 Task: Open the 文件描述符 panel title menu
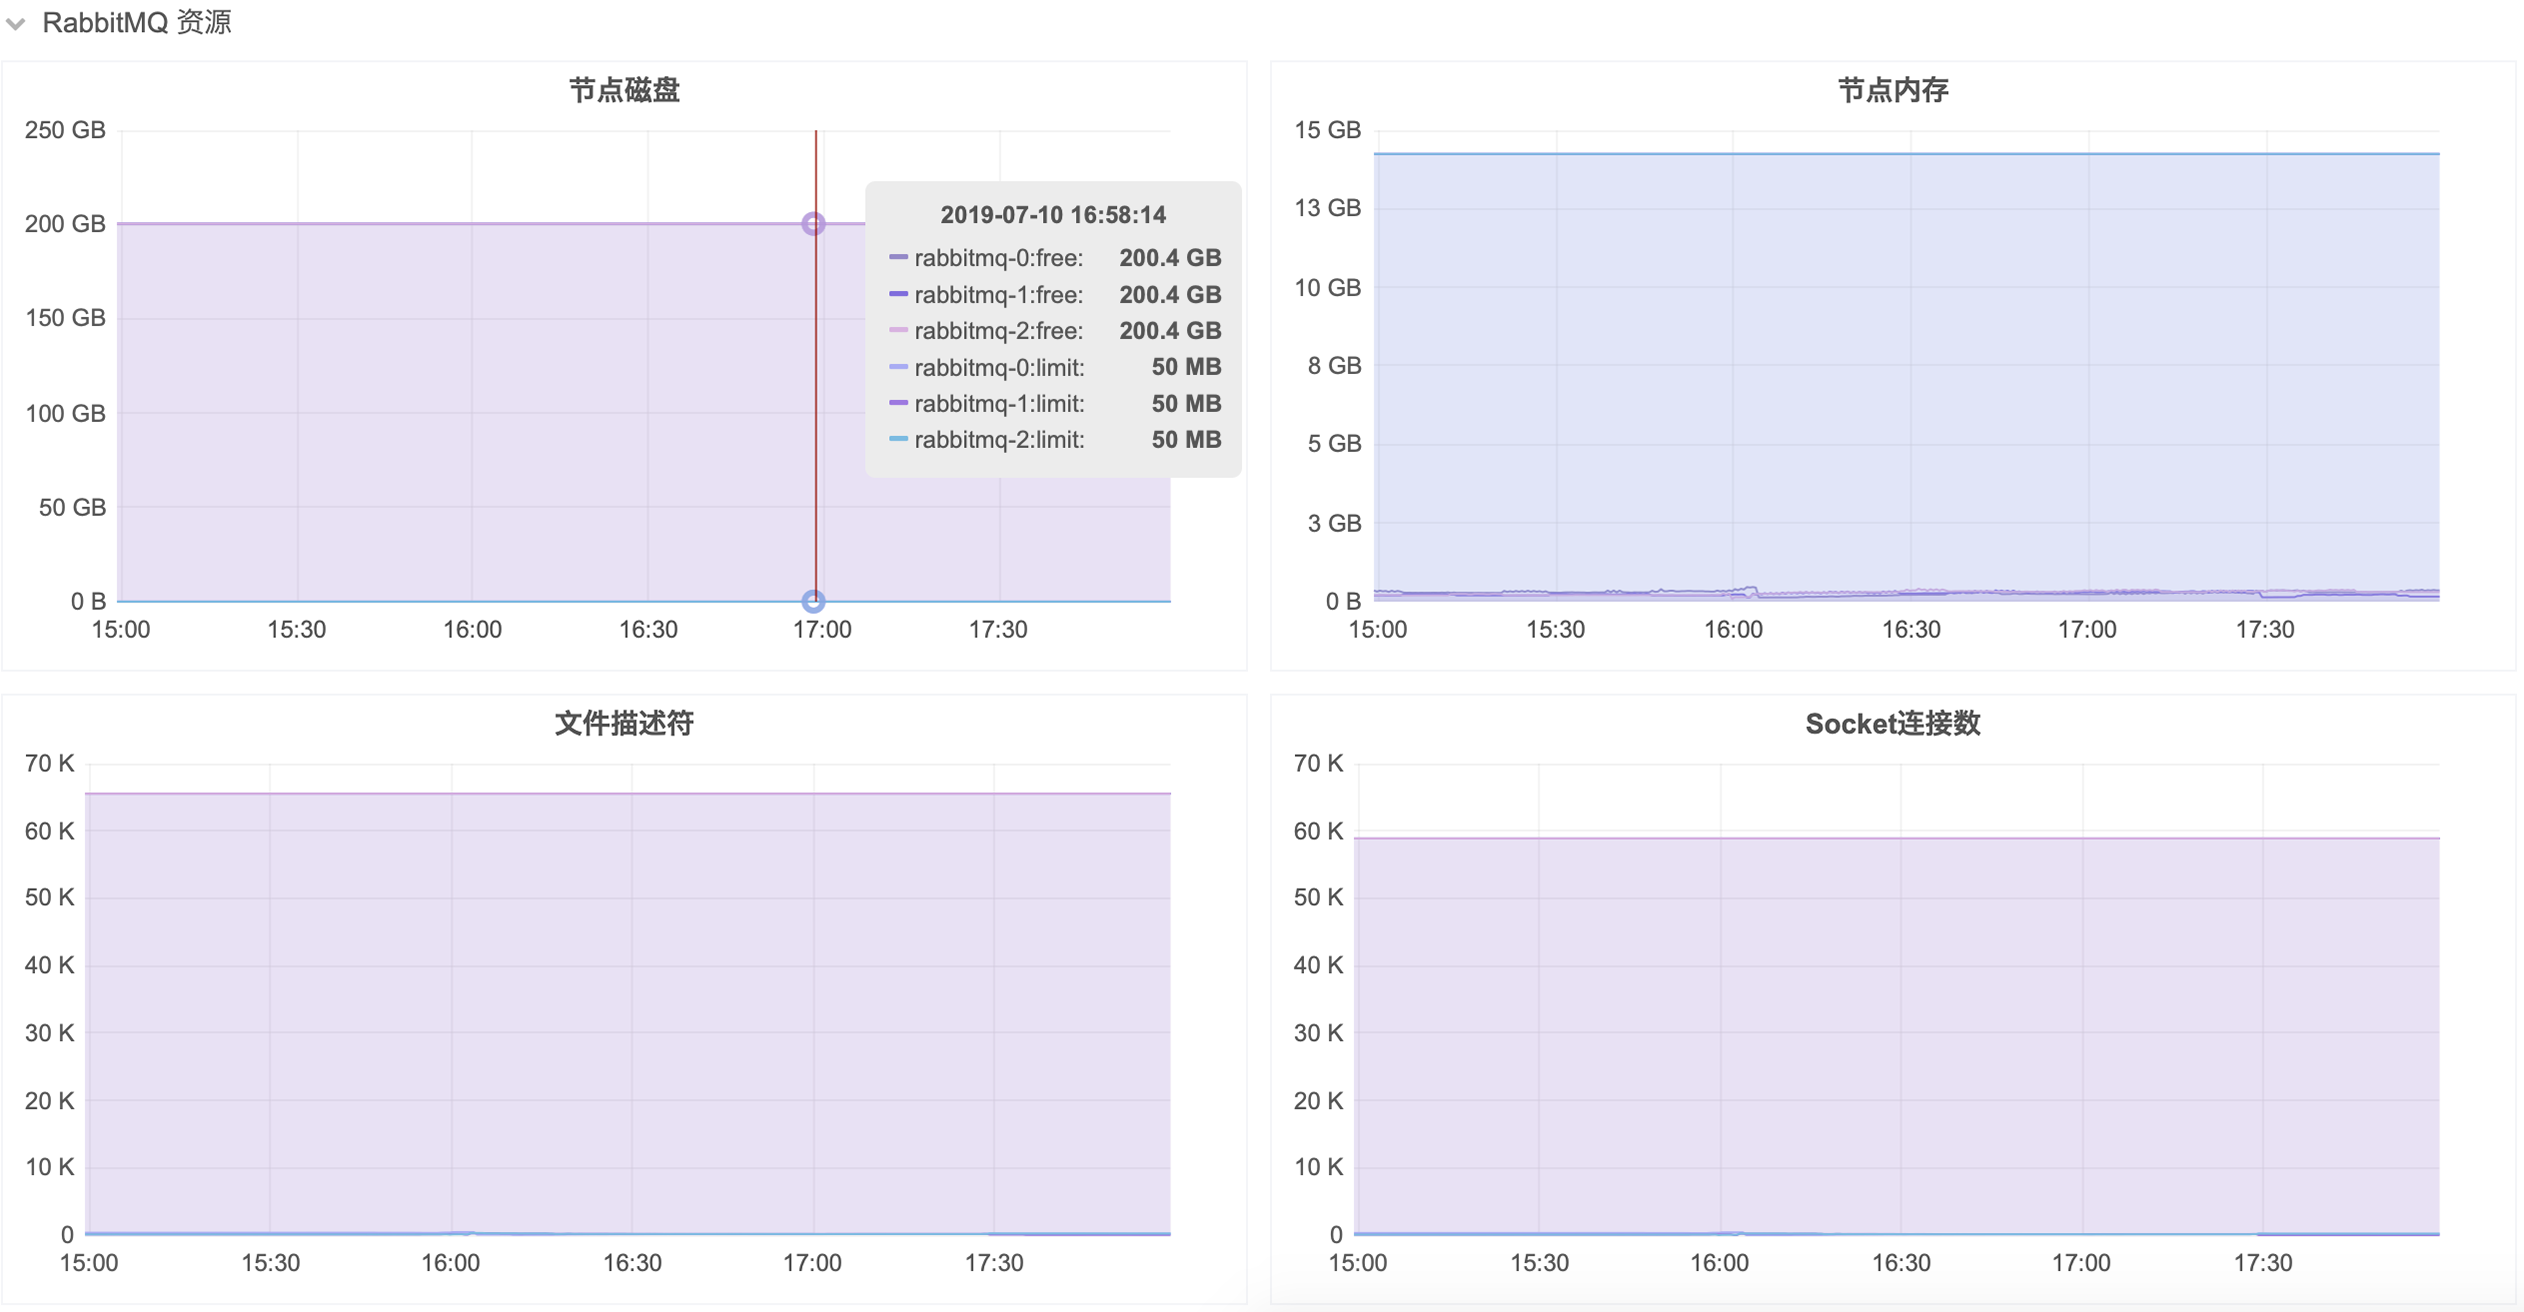[x=624, y=723]
